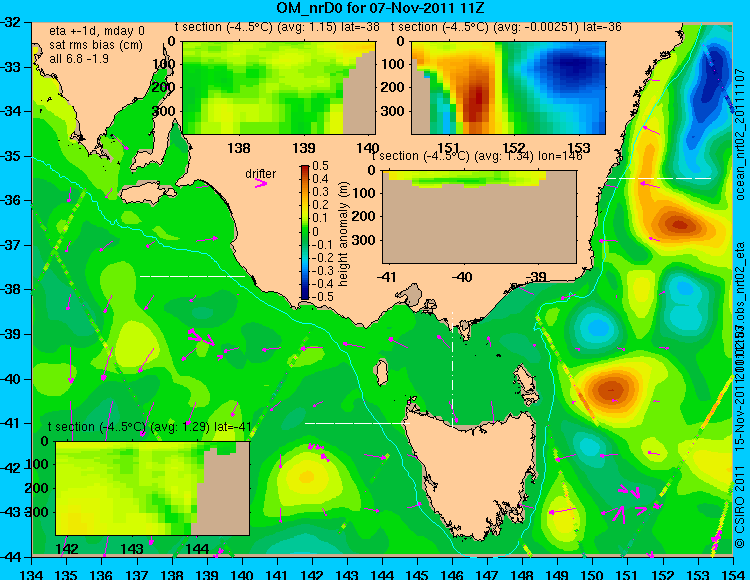Click the 0.5 tick on the colorbar
This screenshot has width=750, height=580.
coord(320,166)
